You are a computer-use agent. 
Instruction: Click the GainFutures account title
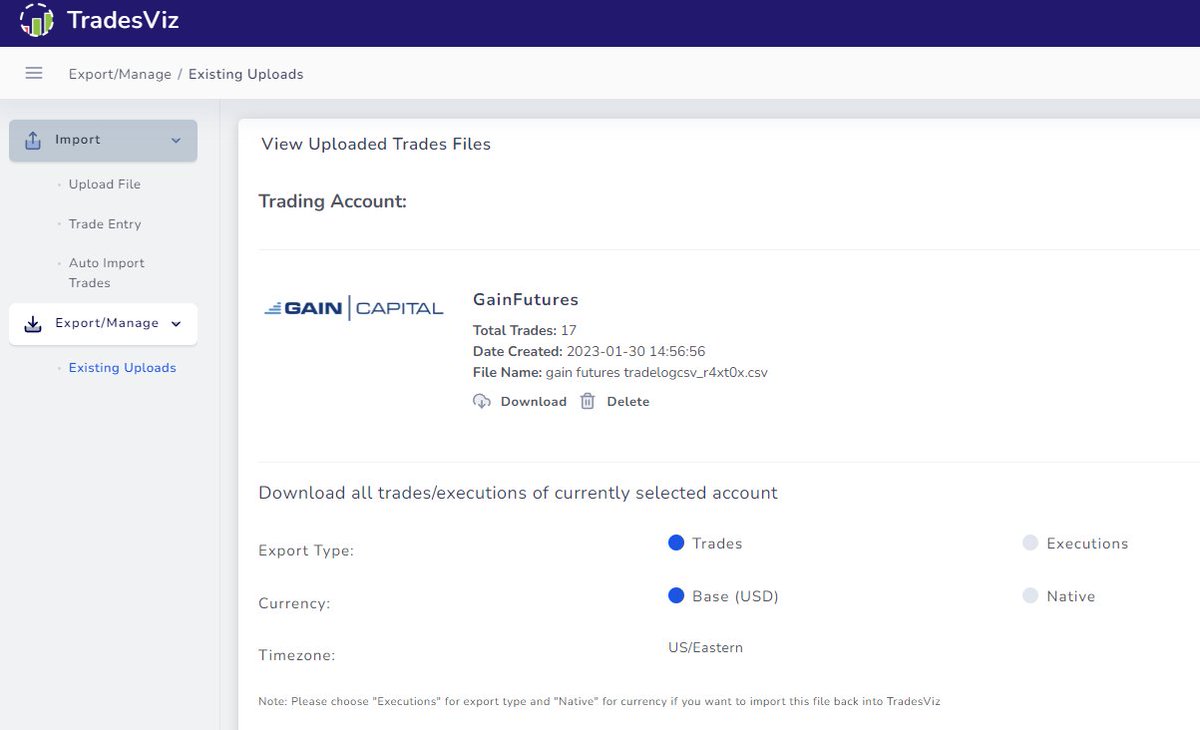point(526,299)
